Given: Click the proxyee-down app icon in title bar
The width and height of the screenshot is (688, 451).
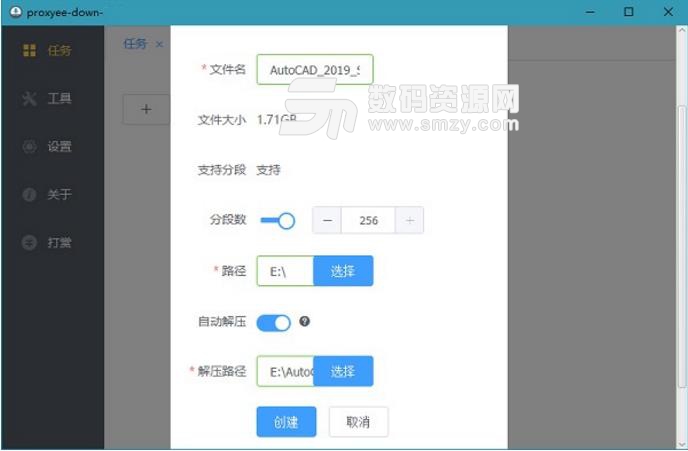Looking at the screenshot, I should click(x=15, y=12).
